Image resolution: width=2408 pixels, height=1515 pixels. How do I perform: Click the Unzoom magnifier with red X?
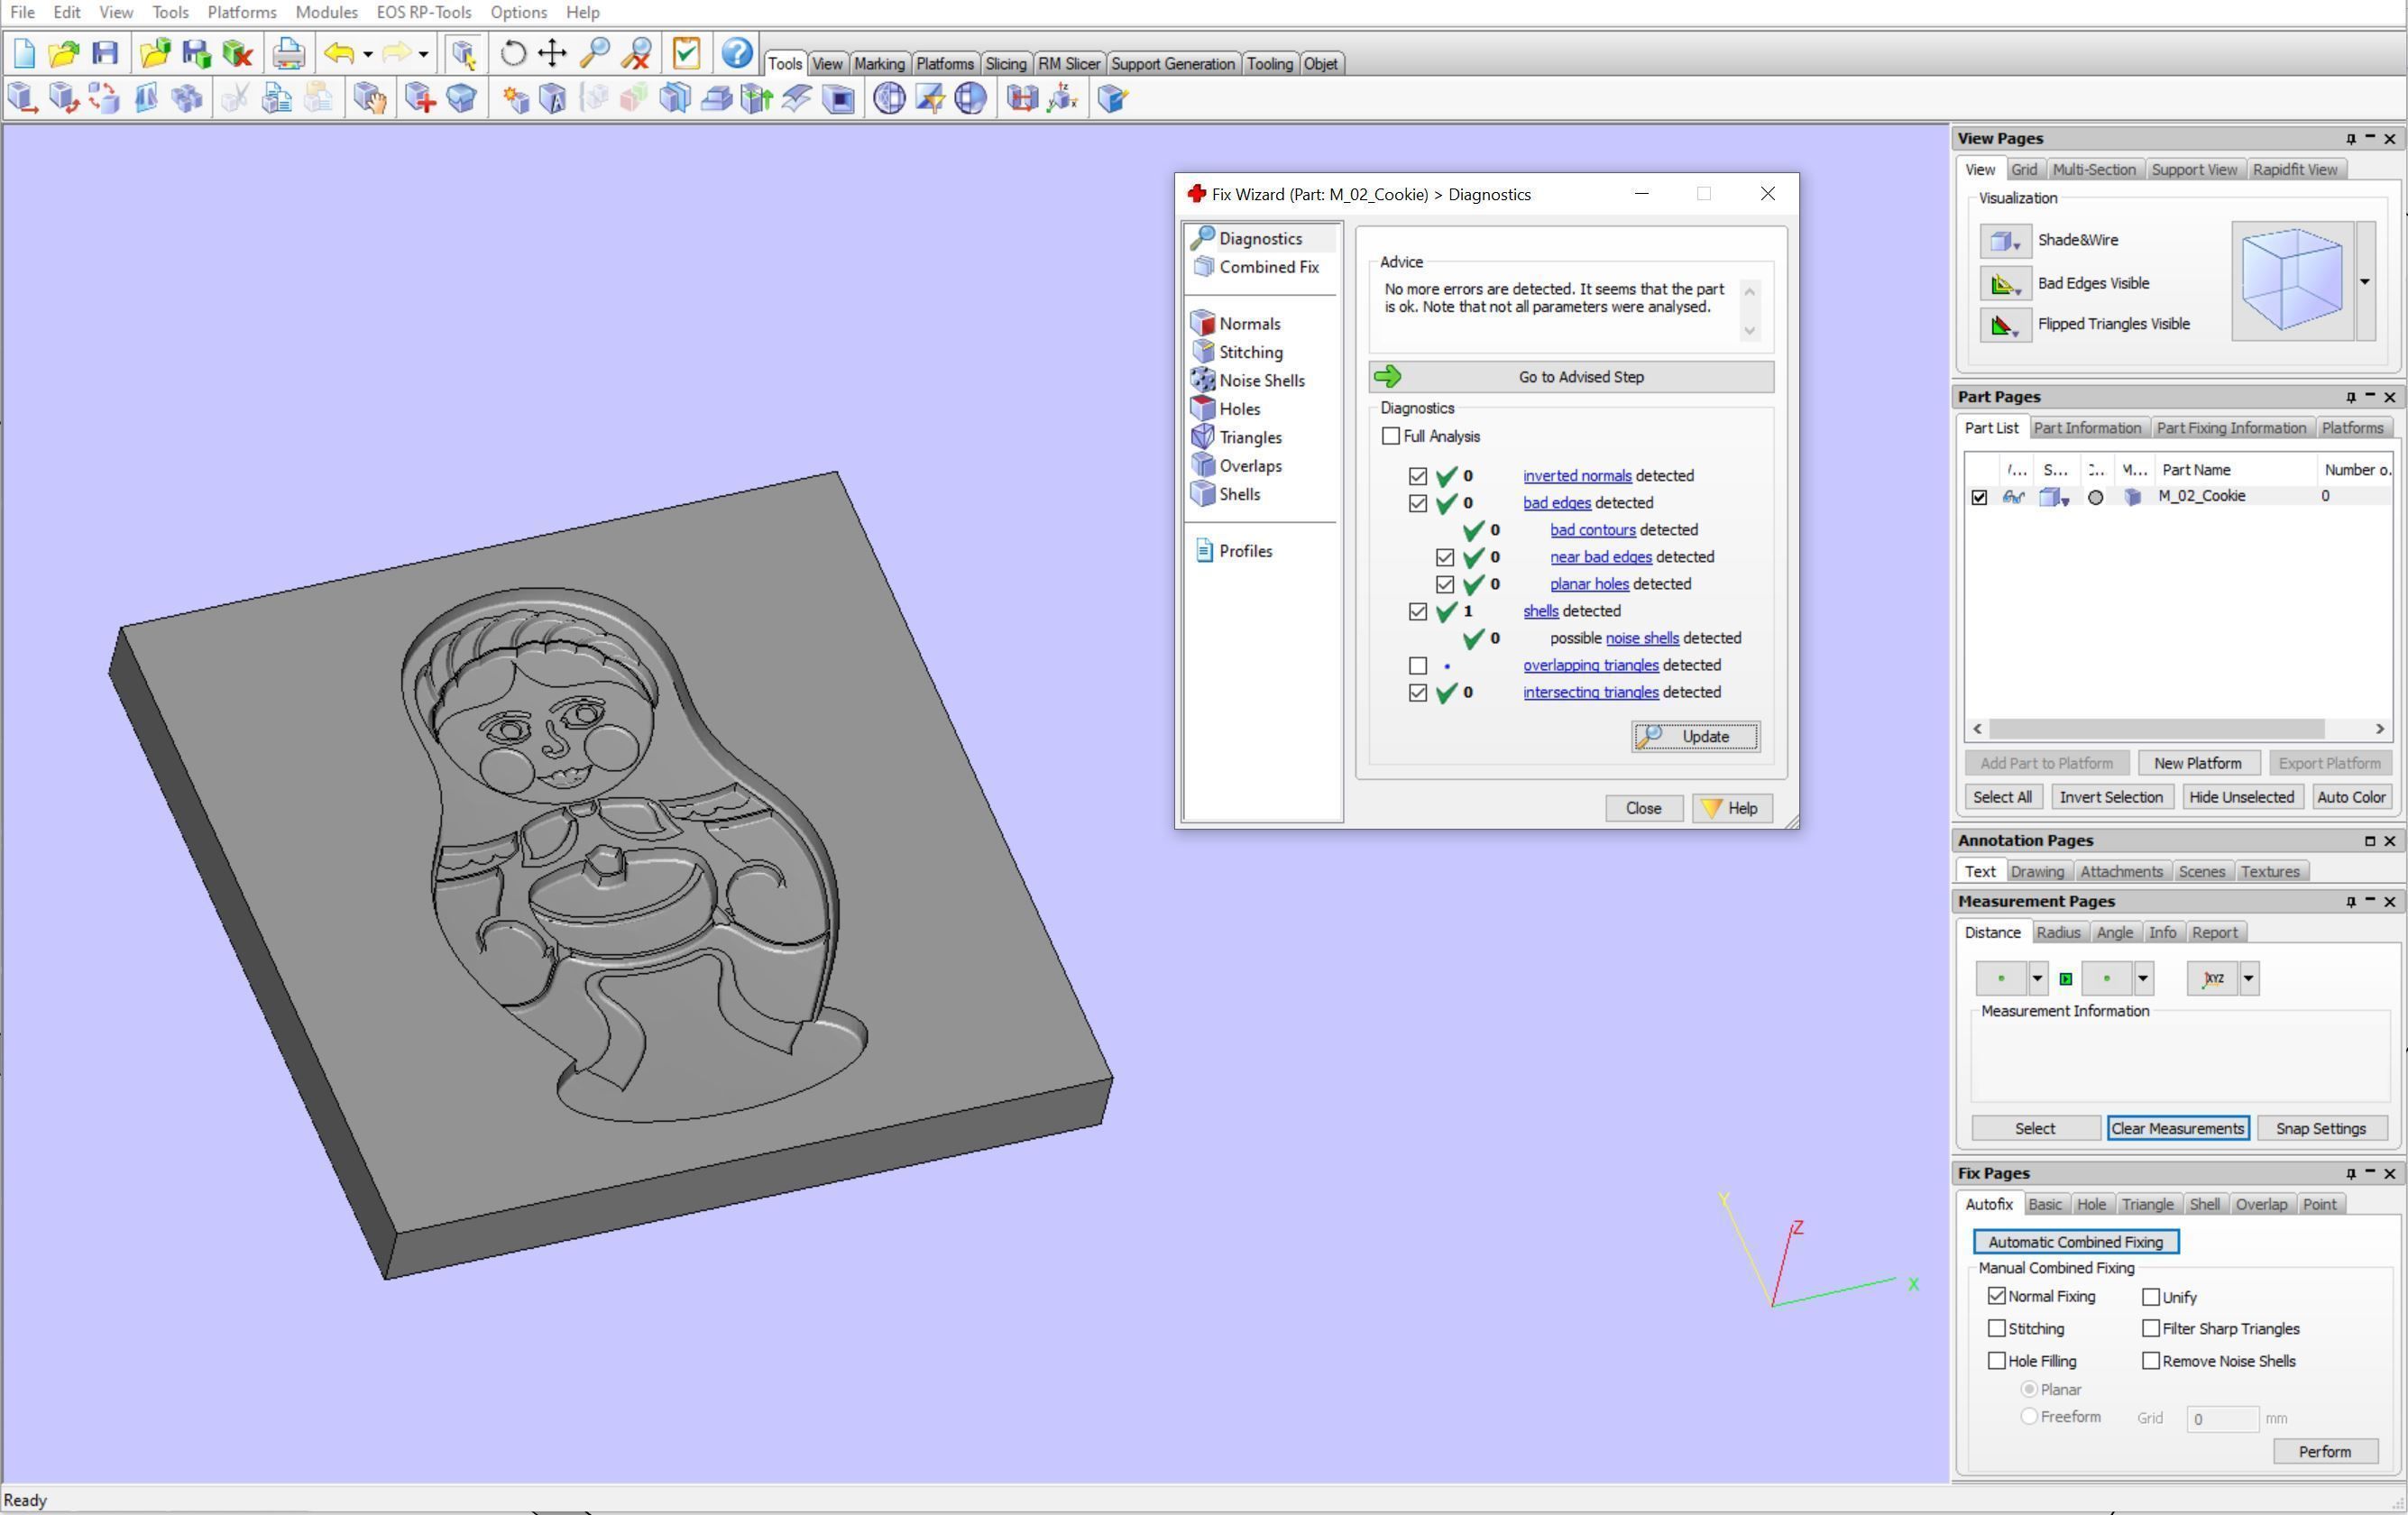point(636,53)
